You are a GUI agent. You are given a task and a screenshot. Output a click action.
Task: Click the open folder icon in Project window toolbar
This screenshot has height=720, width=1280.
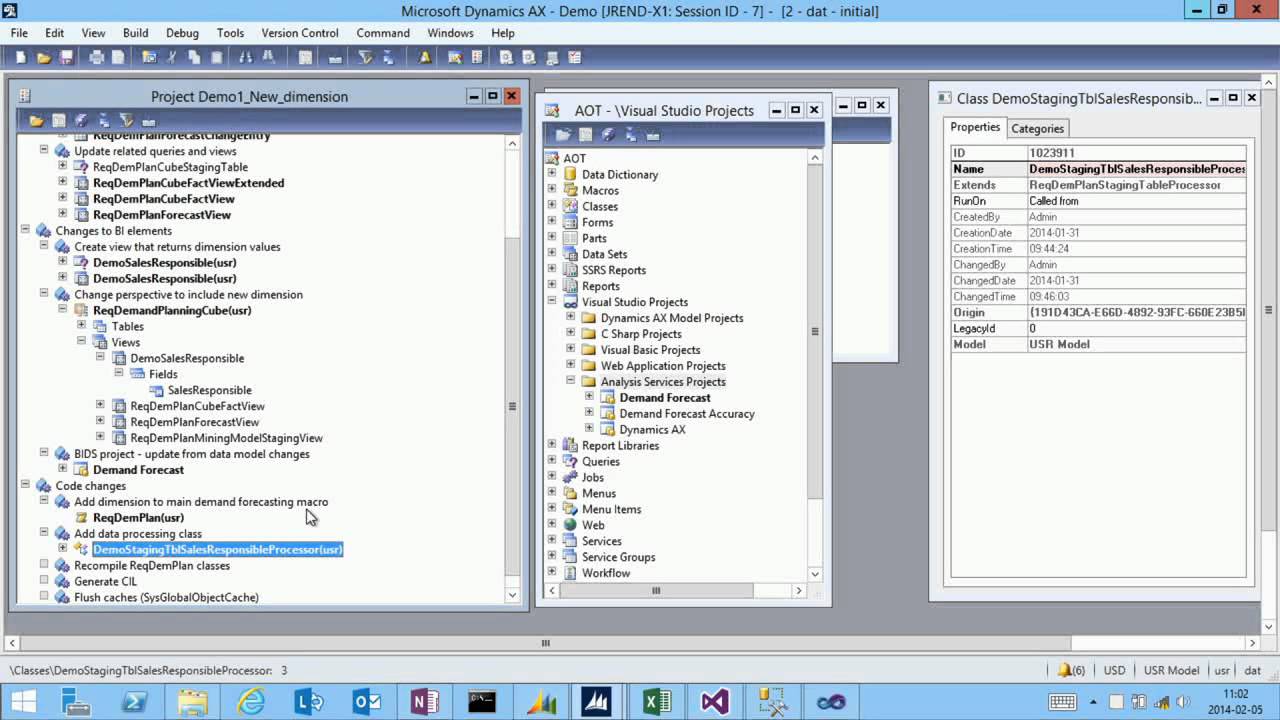pyautogui.click(x=37, y=121)
